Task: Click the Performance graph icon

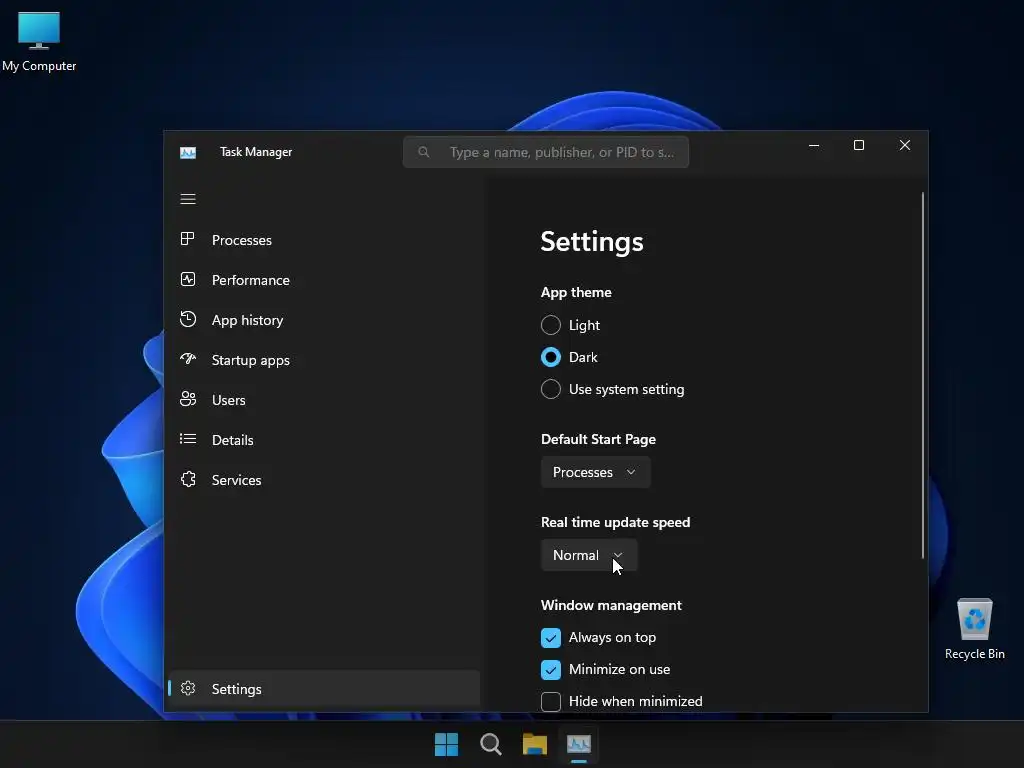Action: (x=187, y=280)
